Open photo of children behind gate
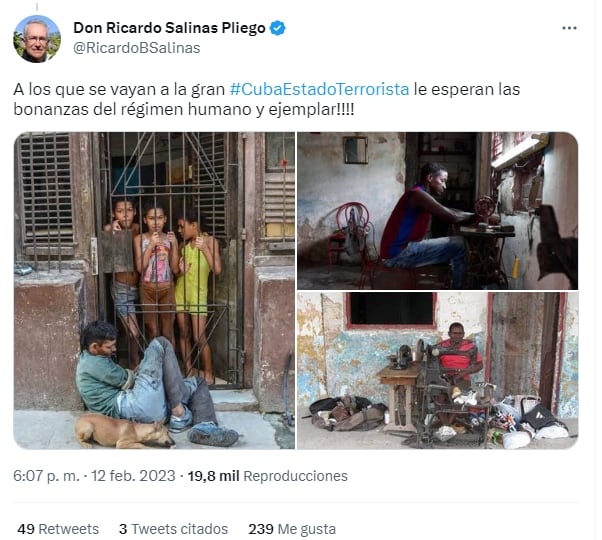602x540 pixels. (x=154, y=291)
